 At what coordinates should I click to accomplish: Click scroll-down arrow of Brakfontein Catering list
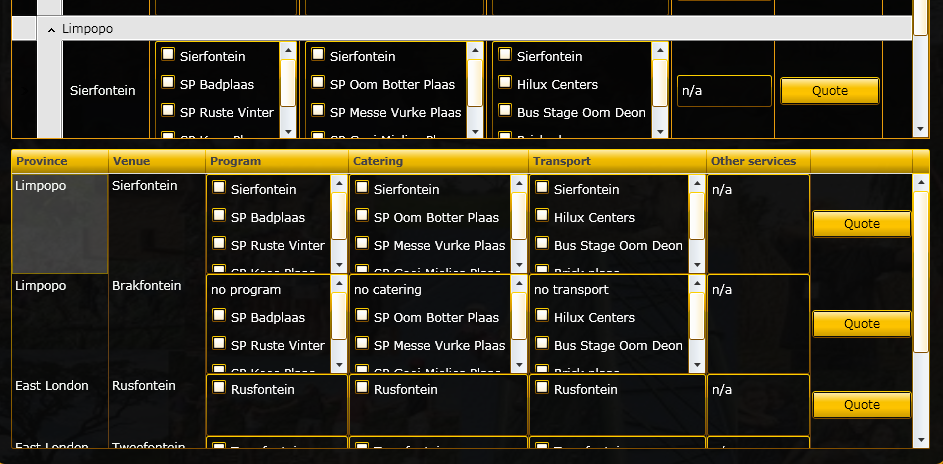coord(518,365)
